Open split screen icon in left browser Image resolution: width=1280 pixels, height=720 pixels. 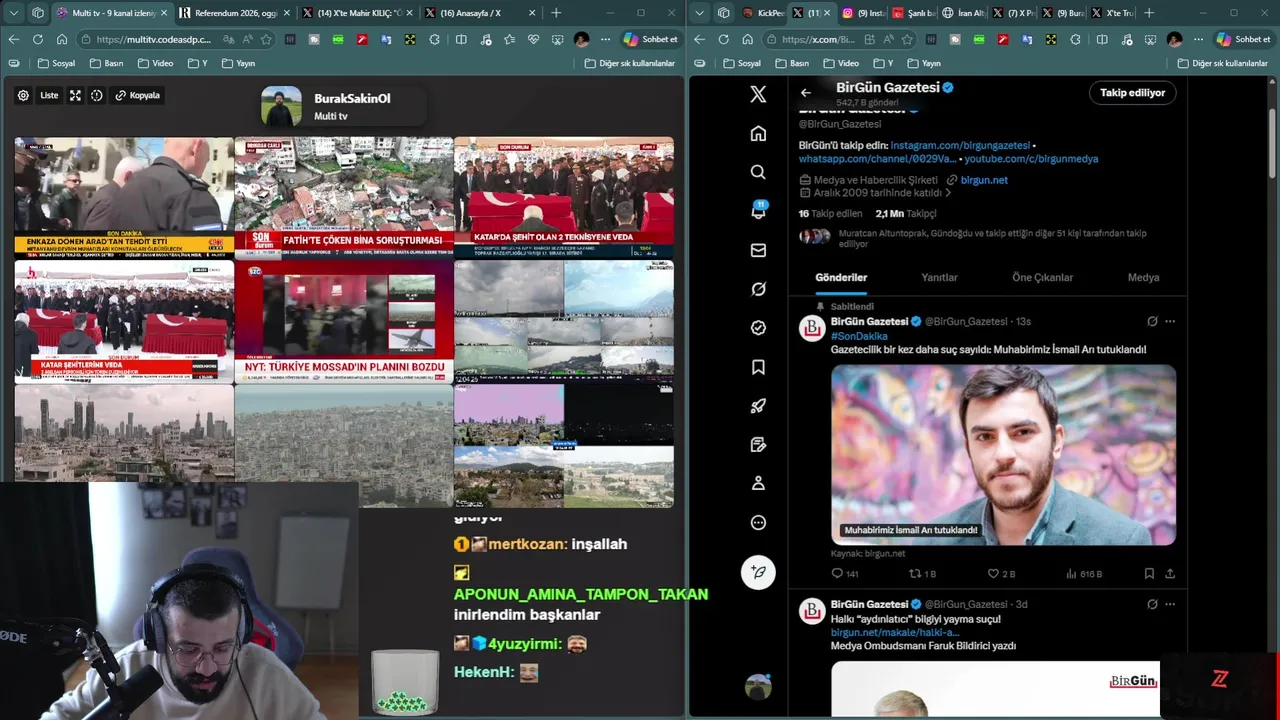coord(461,39)
